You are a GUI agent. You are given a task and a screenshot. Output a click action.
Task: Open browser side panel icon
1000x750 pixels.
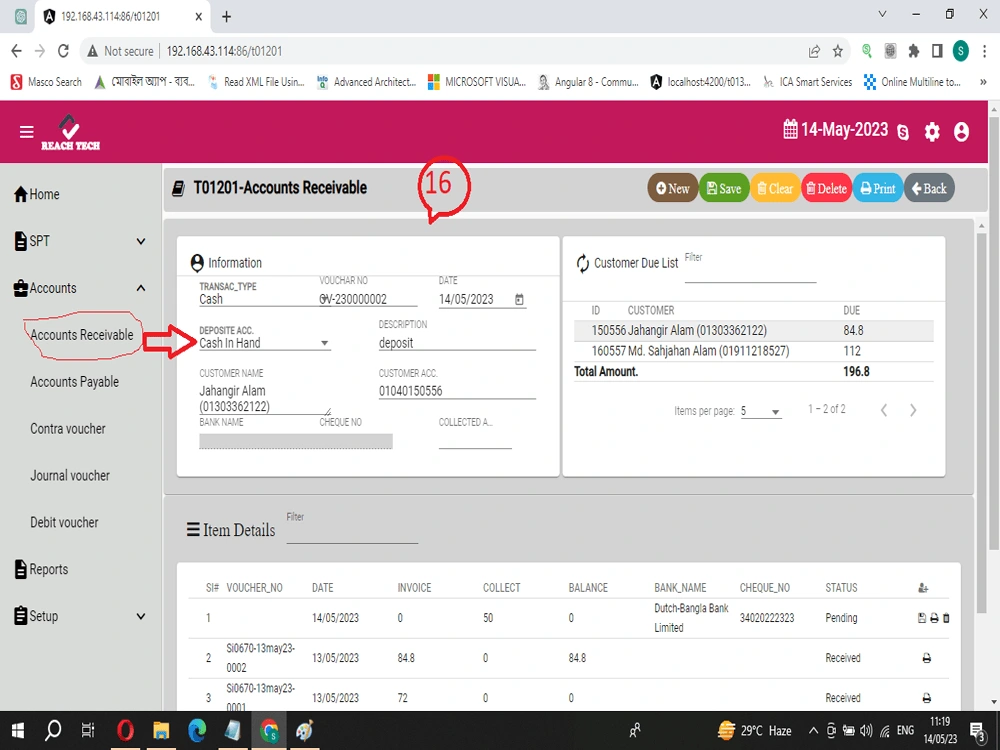(937, 51)
